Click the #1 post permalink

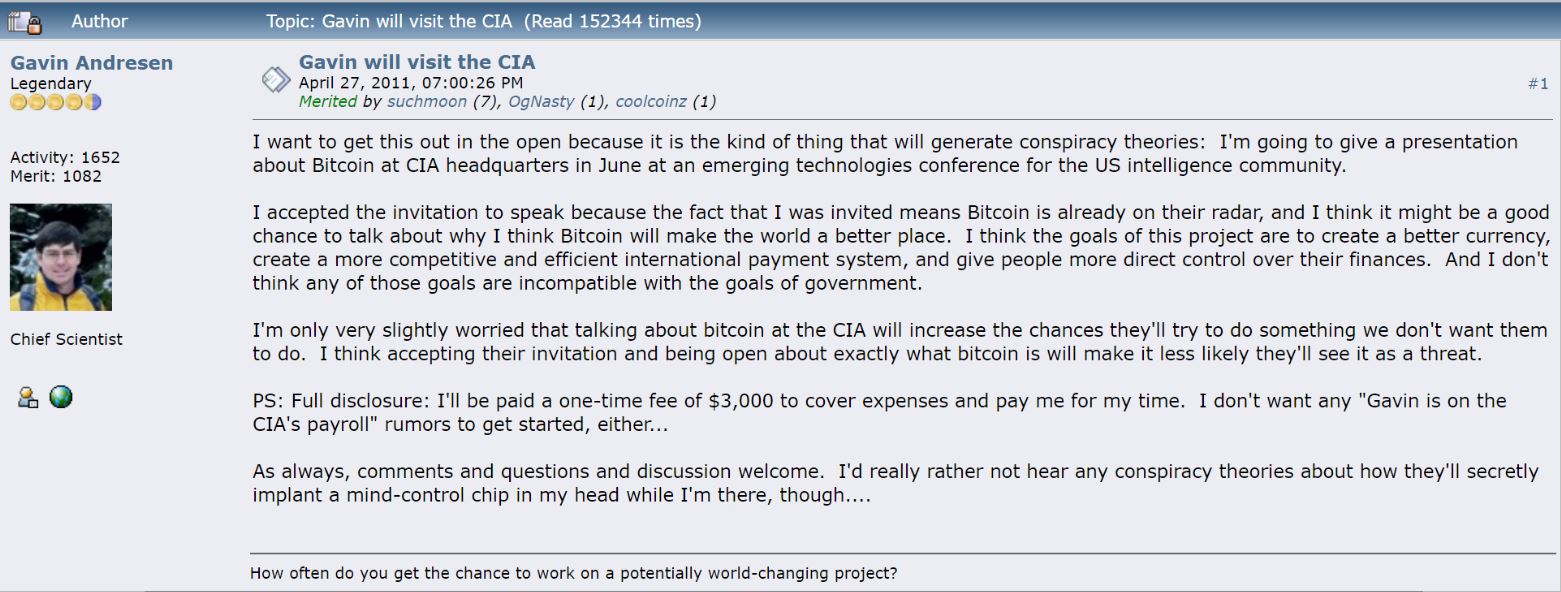pyautogui.click(x=1537, y=84)
